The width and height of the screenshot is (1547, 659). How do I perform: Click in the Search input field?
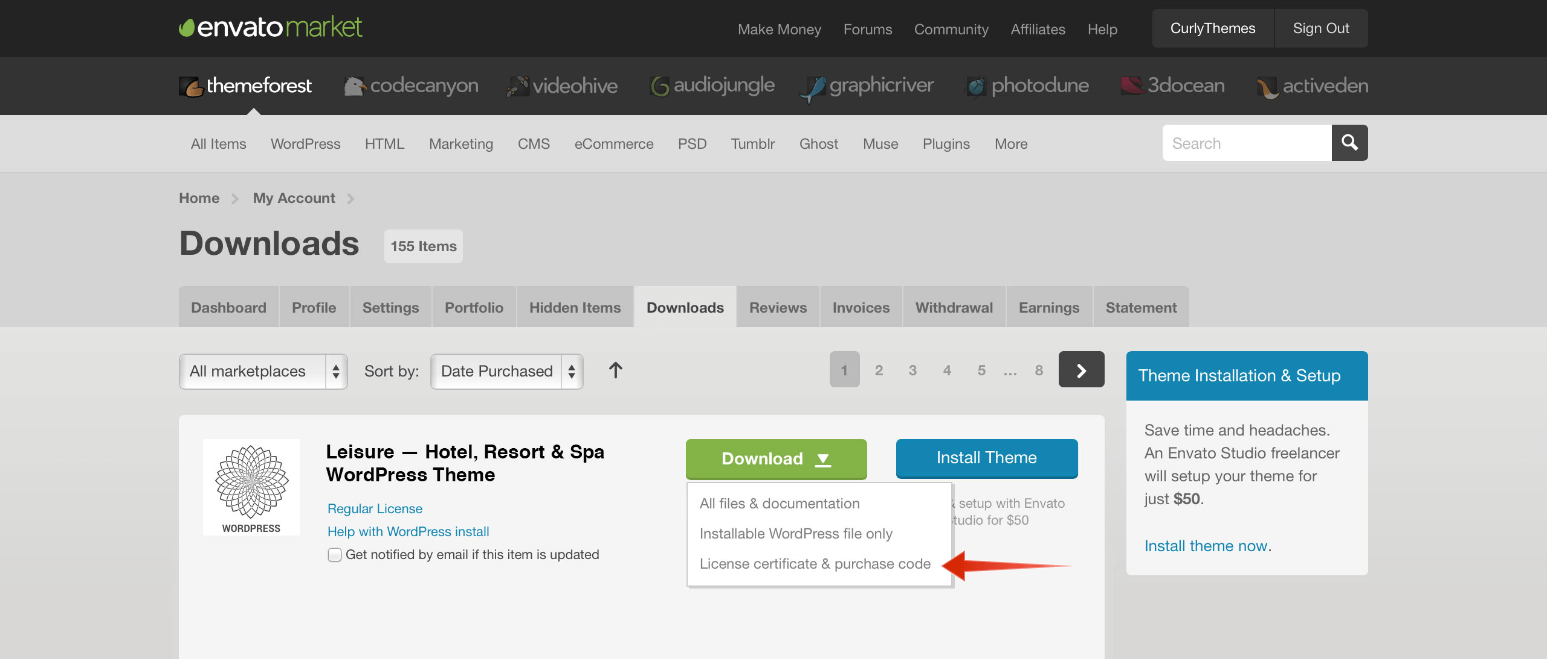[x=1247, y=143]
